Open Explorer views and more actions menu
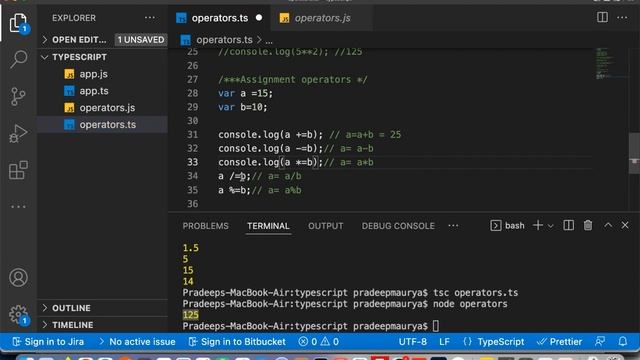Image resolution: width=640 pixels, height=360 pixels. 150,18
